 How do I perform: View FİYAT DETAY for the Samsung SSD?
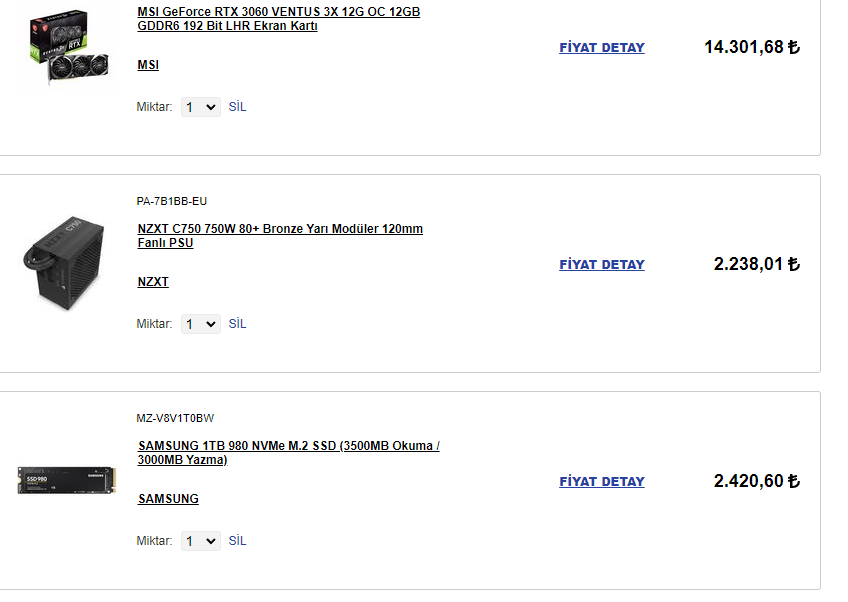(602, 482)
